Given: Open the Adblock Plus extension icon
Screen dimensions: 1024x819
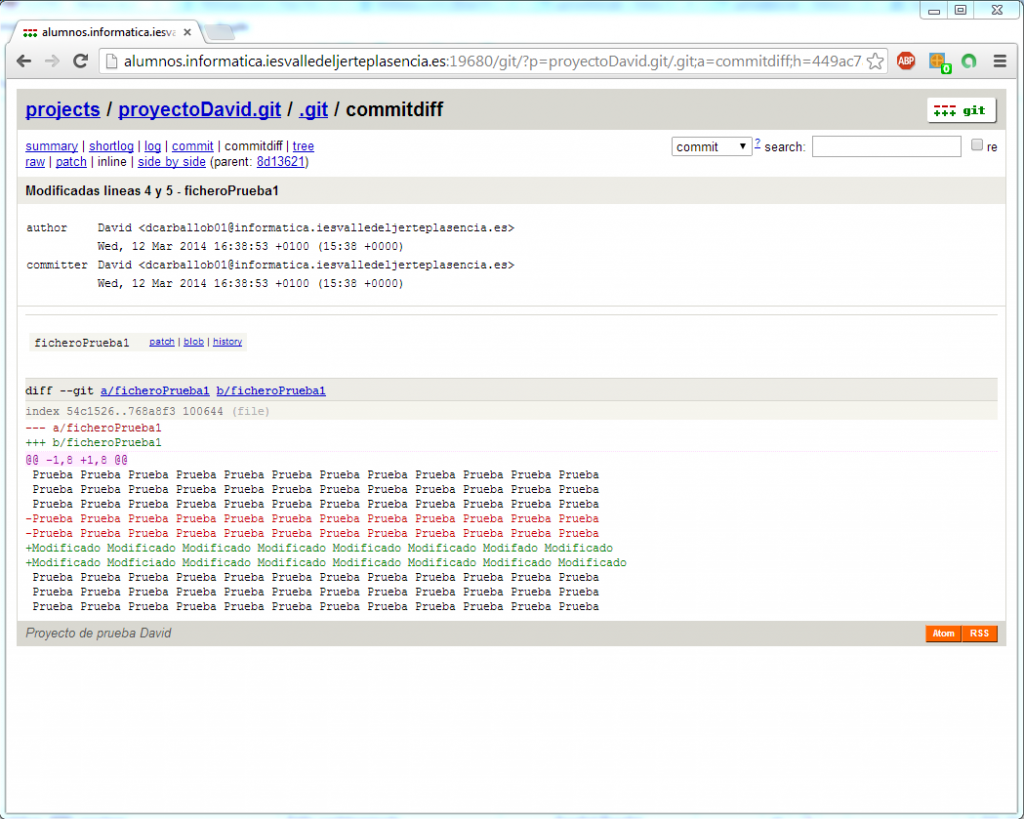Looking at the screenshot, I should coord(906,61).
